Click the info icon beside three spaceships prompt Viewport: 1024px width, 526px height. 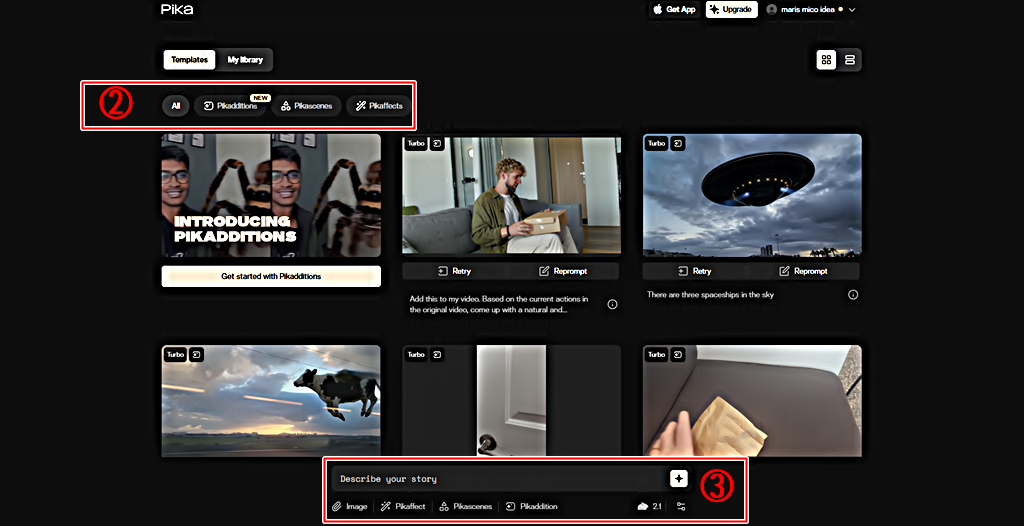point(853,295)
